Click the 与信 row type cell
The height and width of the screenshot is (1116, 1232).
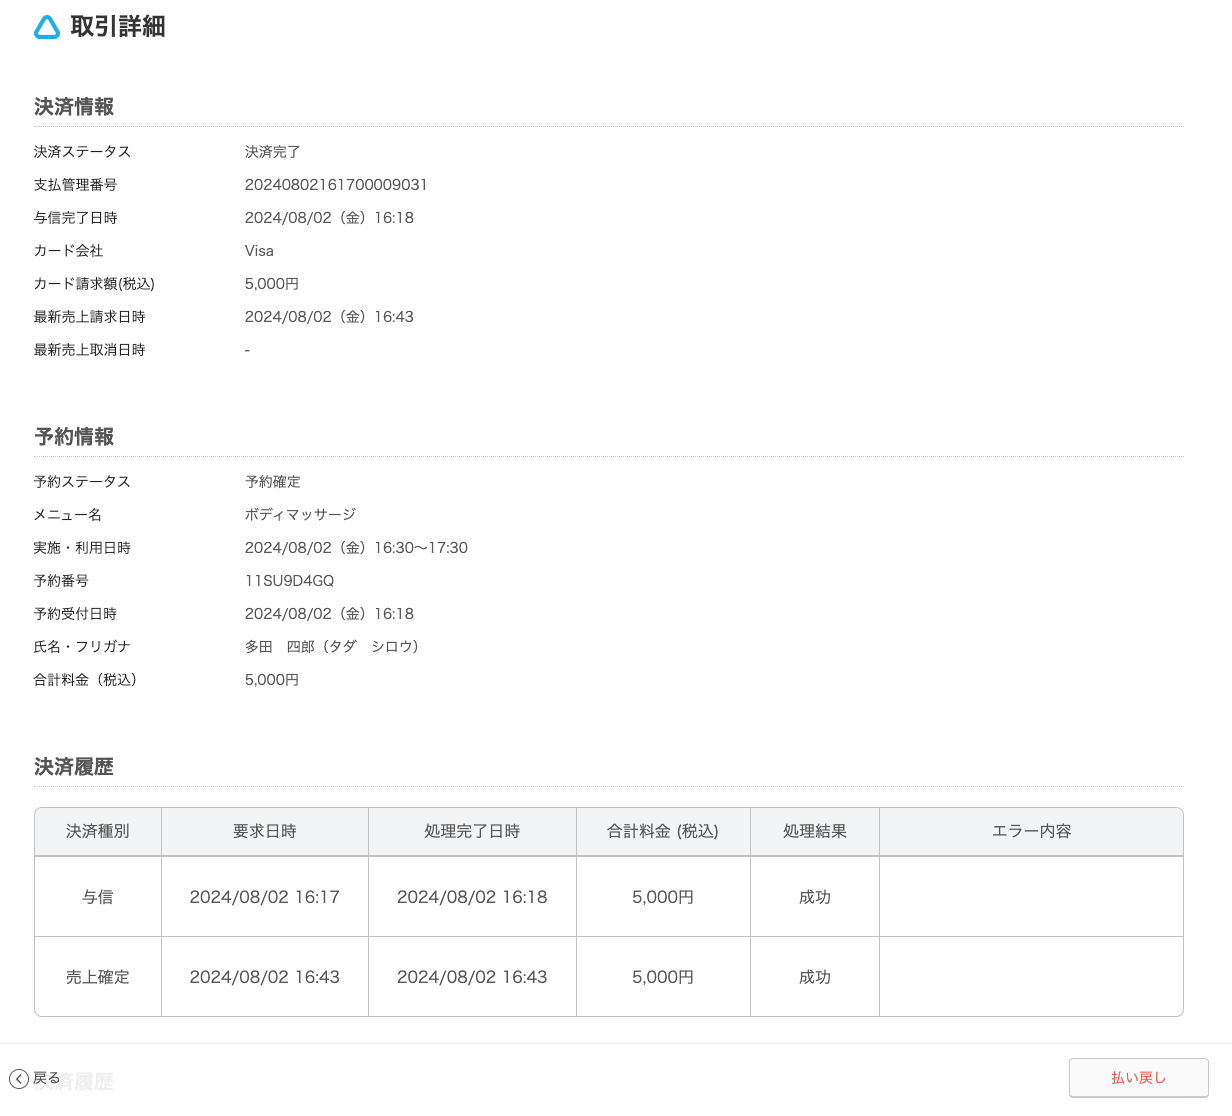click(x=98, y=897)
